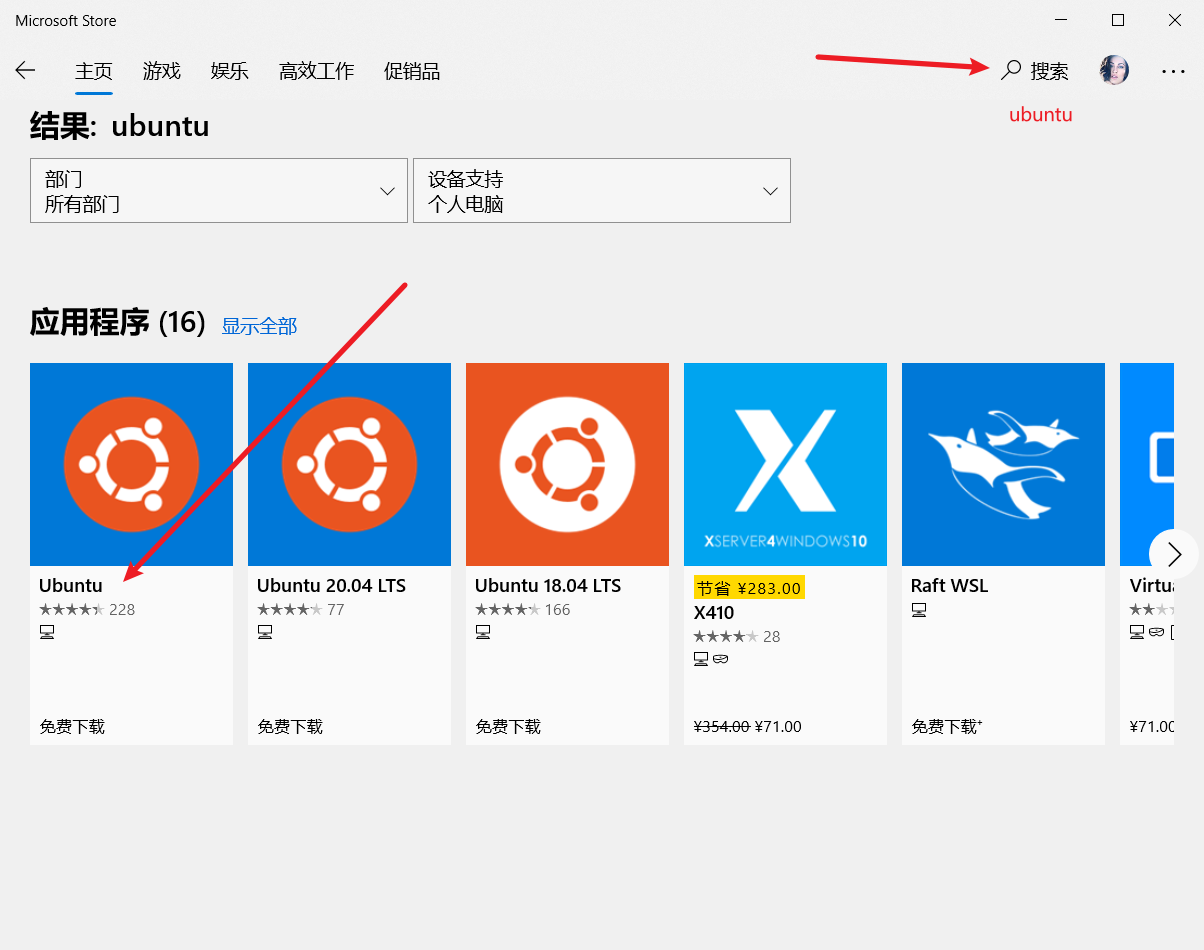Click the 显示全部 link
Image resolution: width=1204 pixels, height=950 pixels.
tap(260, 326)
